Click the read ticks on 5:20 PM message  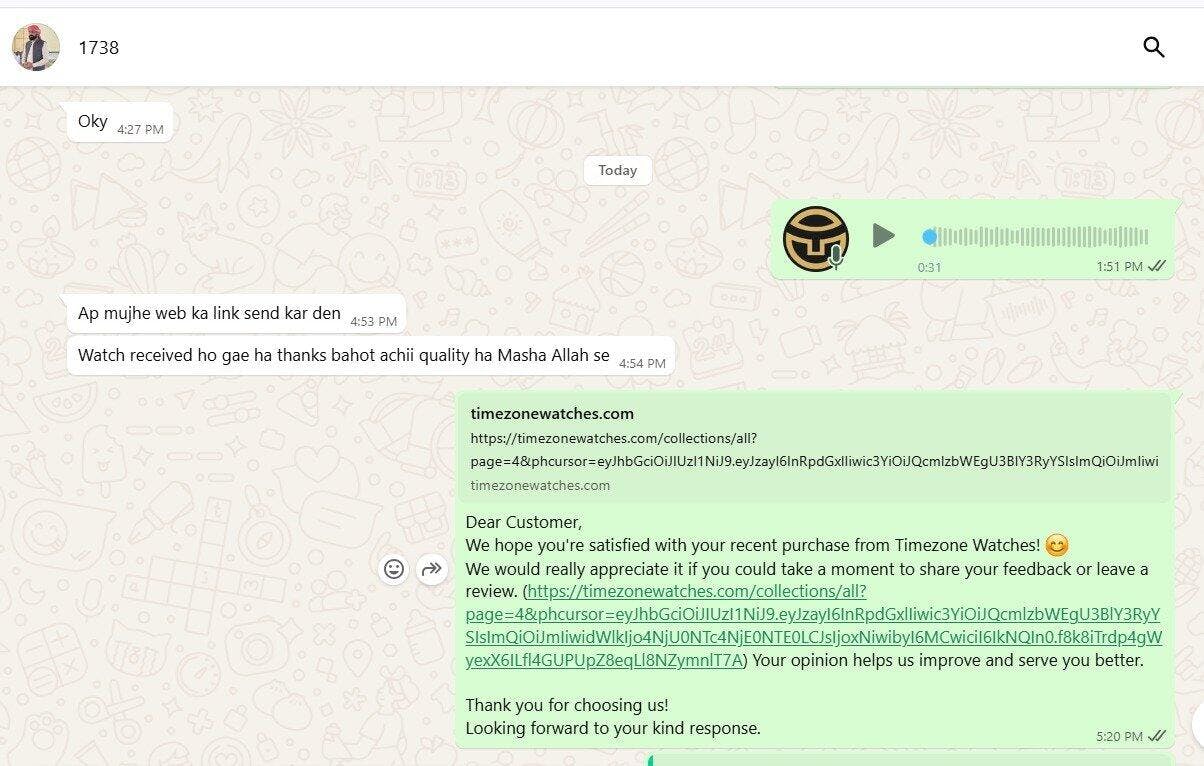(x=1157, y=735)
